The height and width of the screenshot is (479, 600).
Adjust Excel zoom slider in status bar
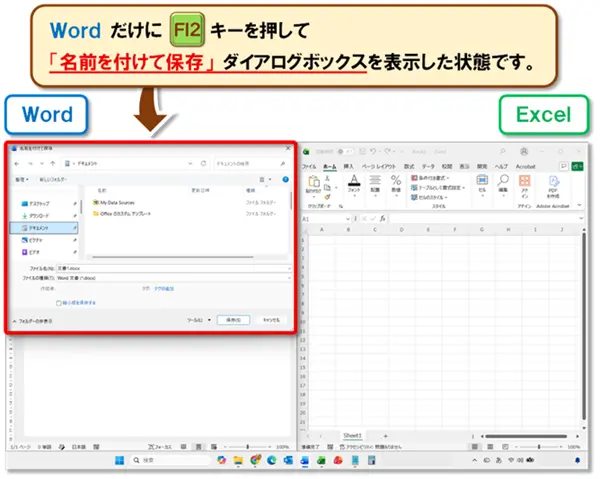pos(539,446)
